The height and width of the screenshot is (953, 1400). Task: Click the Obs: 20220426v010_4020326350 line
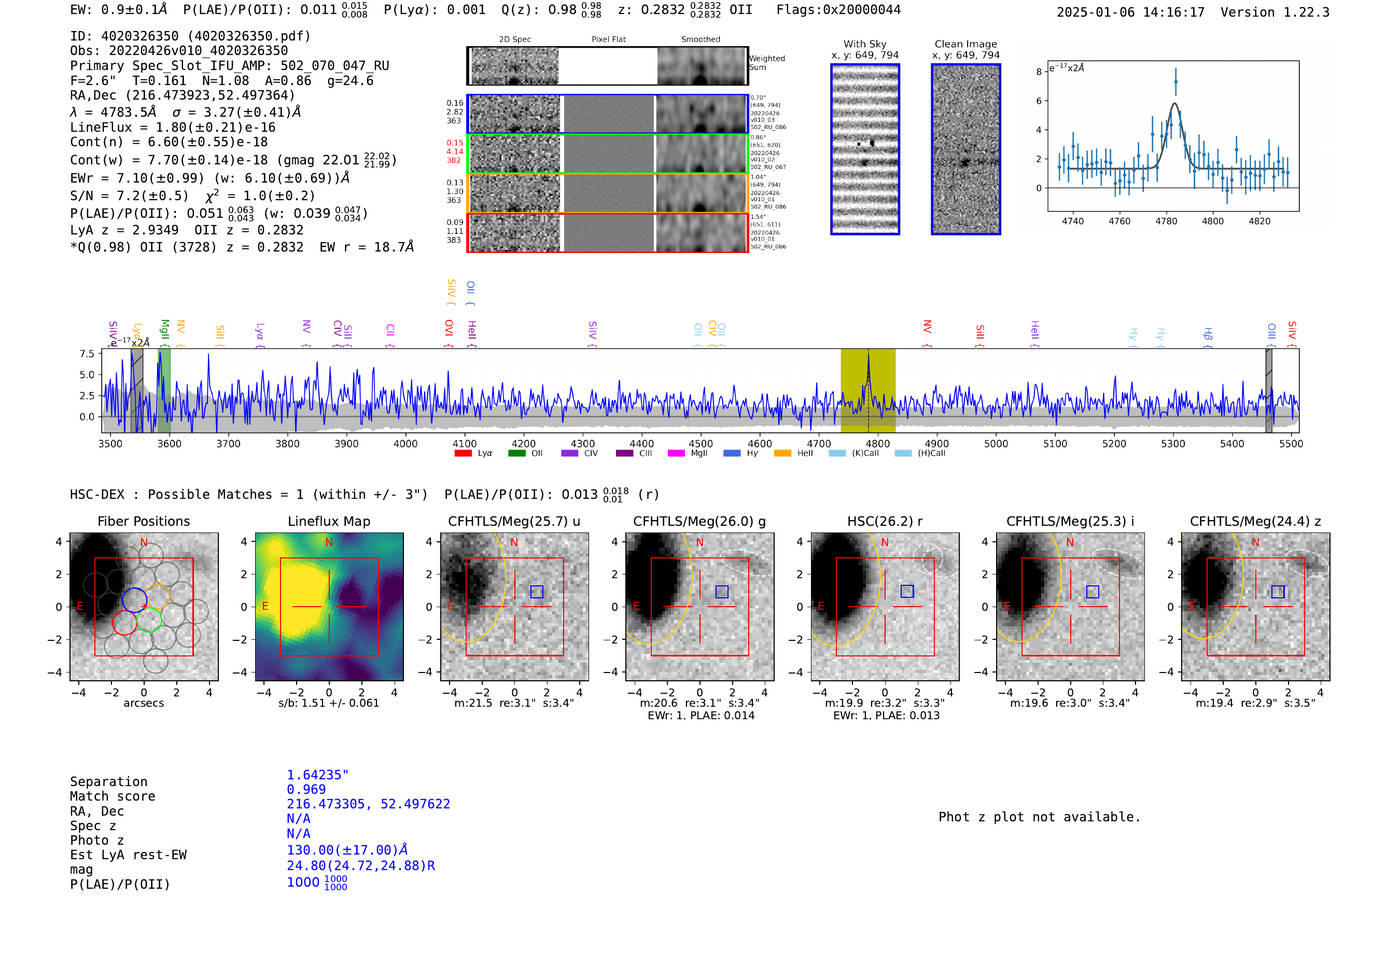179,50
